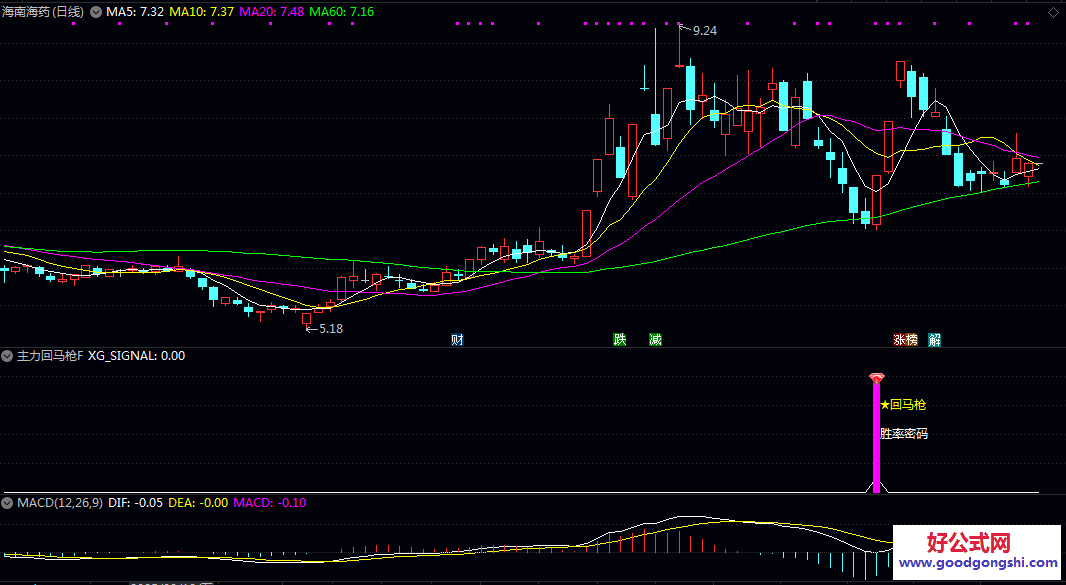Image resolution: width=1066 pixels, height=585 pixels.
Task: Click the 胜率密码 text label
Action: 904,434
